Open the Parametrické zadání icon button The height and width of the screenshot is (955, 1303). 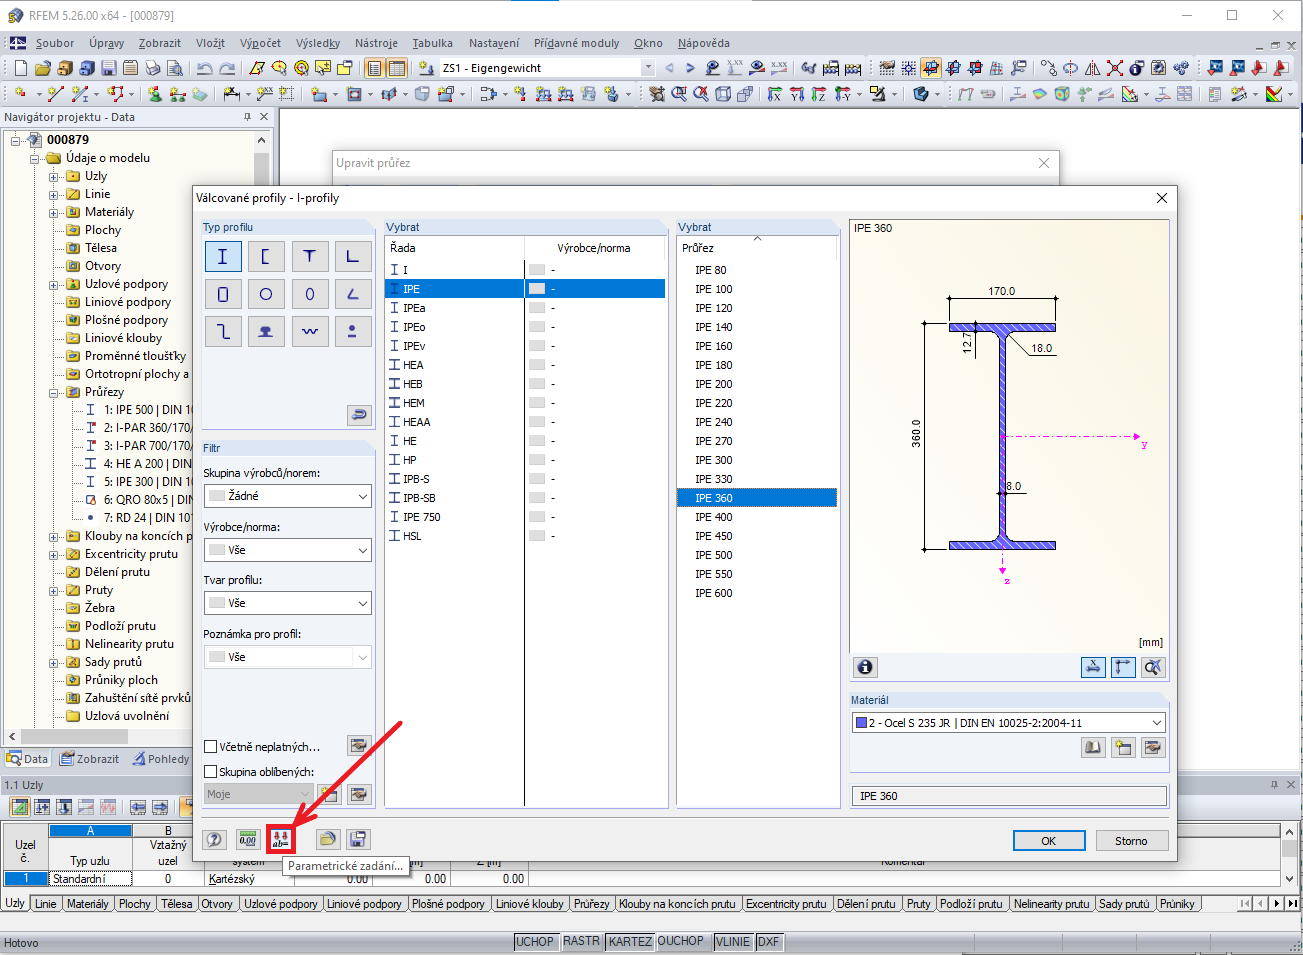pos(281,840)
